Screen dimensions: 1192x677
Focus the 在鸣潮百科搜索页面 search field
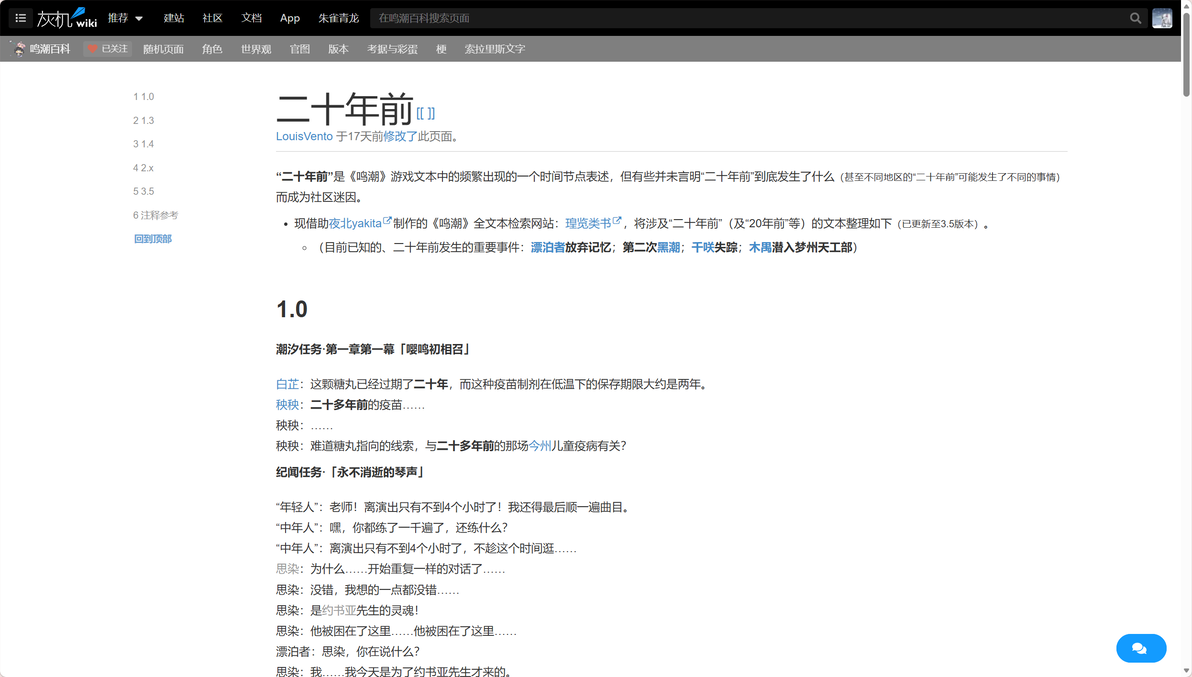[749, 18]
